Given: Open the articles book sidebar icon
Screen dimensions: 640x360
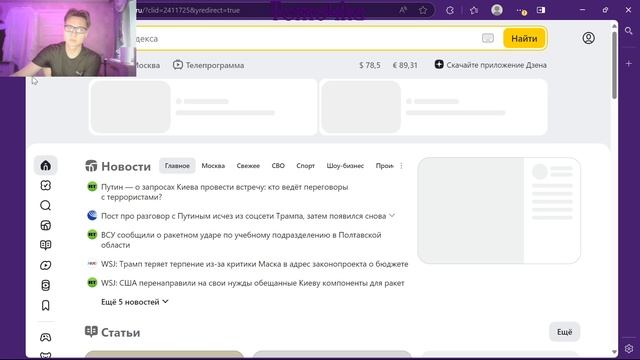Looking at the screenshot, I should point(46,245).
